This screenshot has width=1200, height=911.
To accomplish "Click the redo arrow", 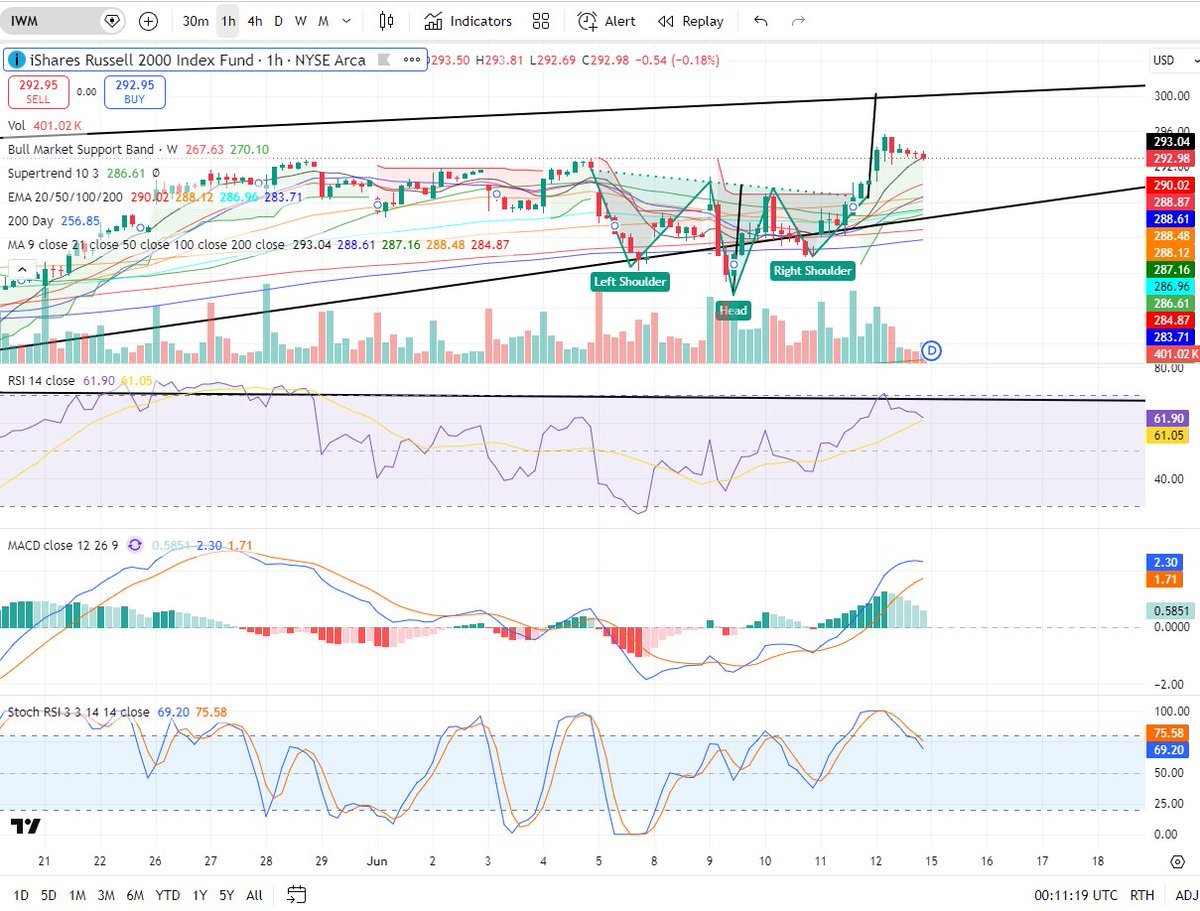I will [x=798, y=21].
